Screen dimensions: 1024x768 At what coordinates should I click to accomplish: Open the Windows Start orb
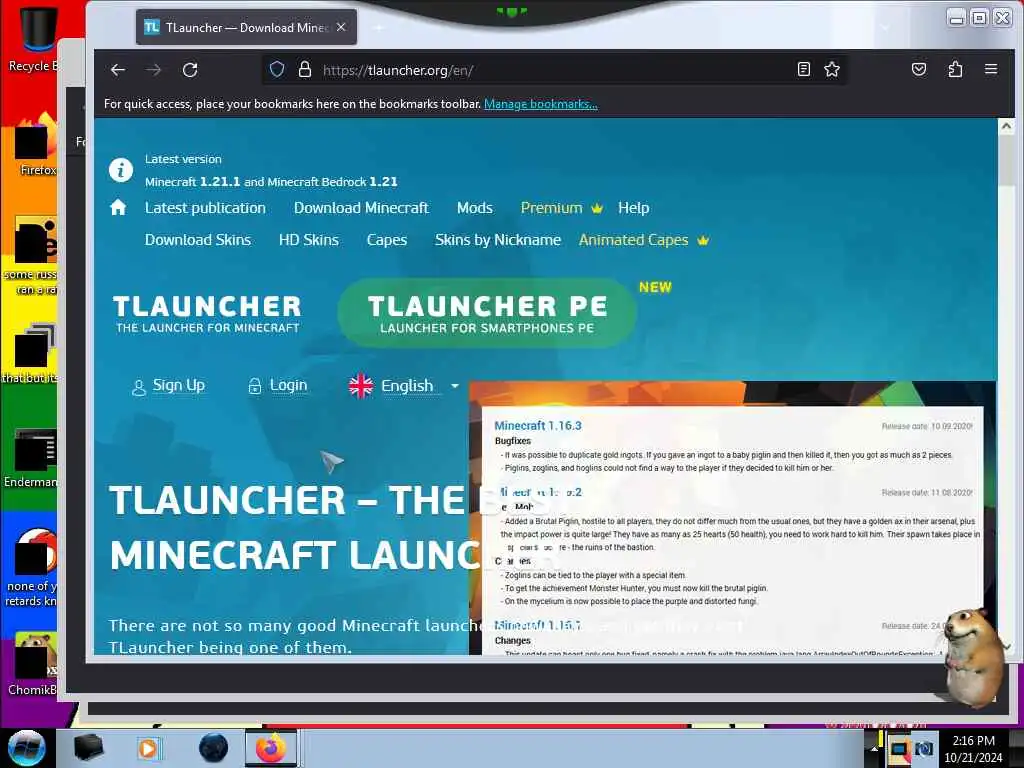point(27,748)
